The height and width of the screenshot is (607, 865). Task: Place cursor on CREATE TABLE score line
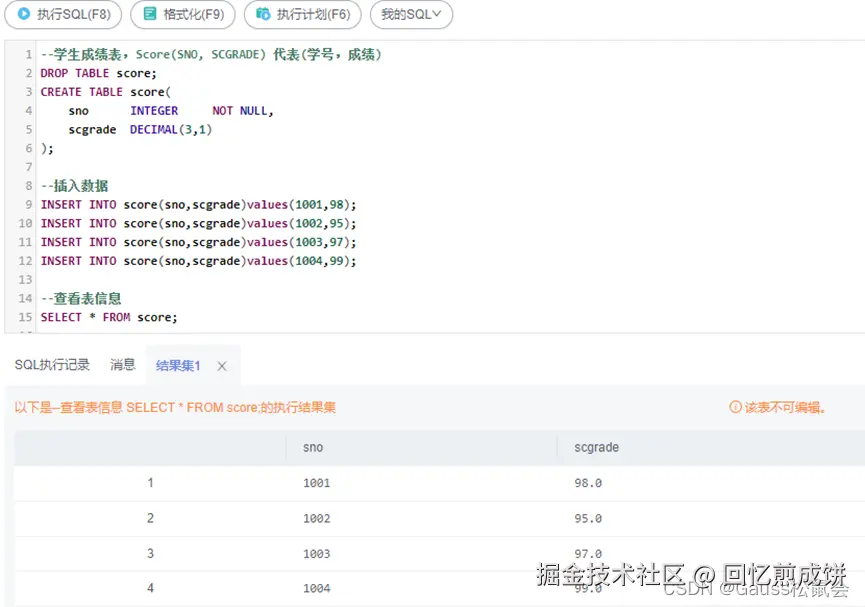pos(105,92)
